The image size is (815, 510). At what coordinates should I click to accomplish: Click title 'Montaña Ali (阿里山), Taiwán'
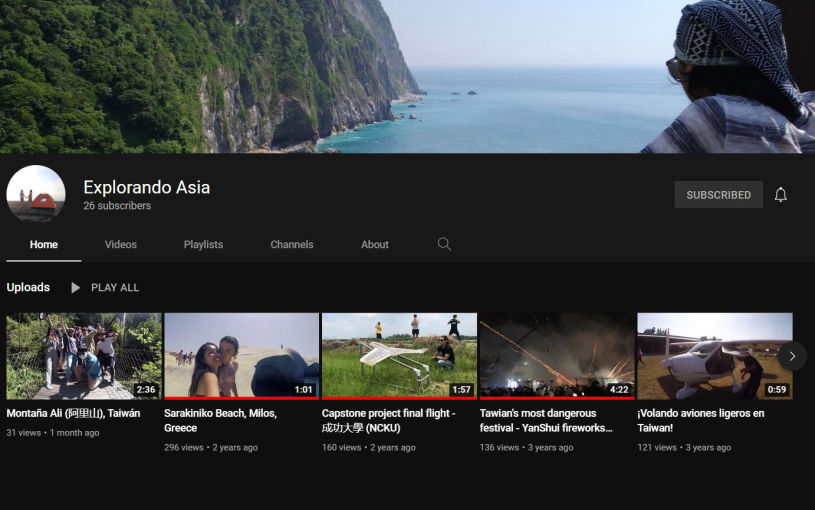[x=73, y=413]
